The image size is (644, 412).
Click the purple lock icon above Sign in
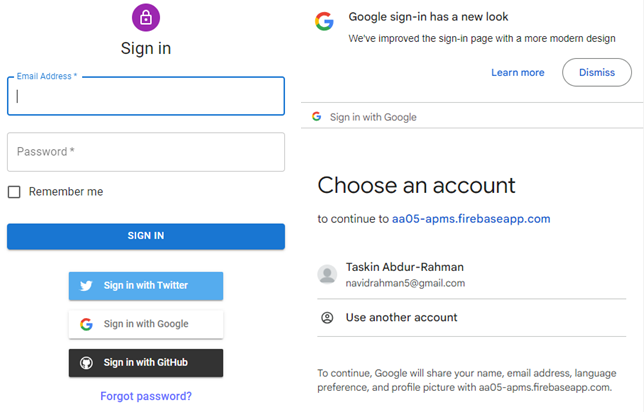[x=146, y=18]
